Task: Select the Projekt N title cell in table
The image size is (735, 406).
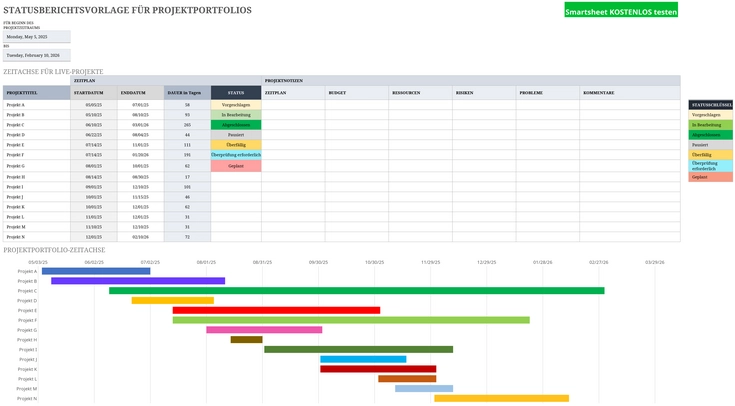Action: [37, 237]
